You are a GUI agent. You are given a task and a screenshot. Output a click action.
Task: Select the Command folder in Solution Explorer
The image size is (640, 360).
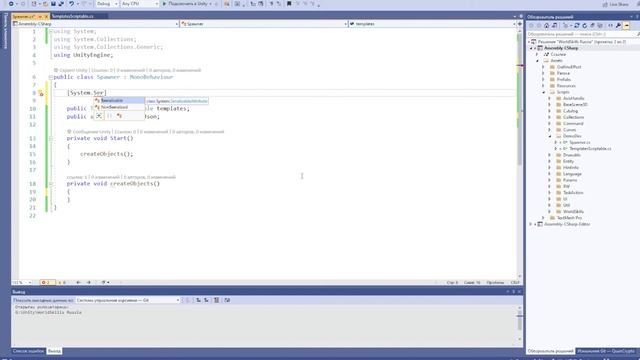click(573, 124)
